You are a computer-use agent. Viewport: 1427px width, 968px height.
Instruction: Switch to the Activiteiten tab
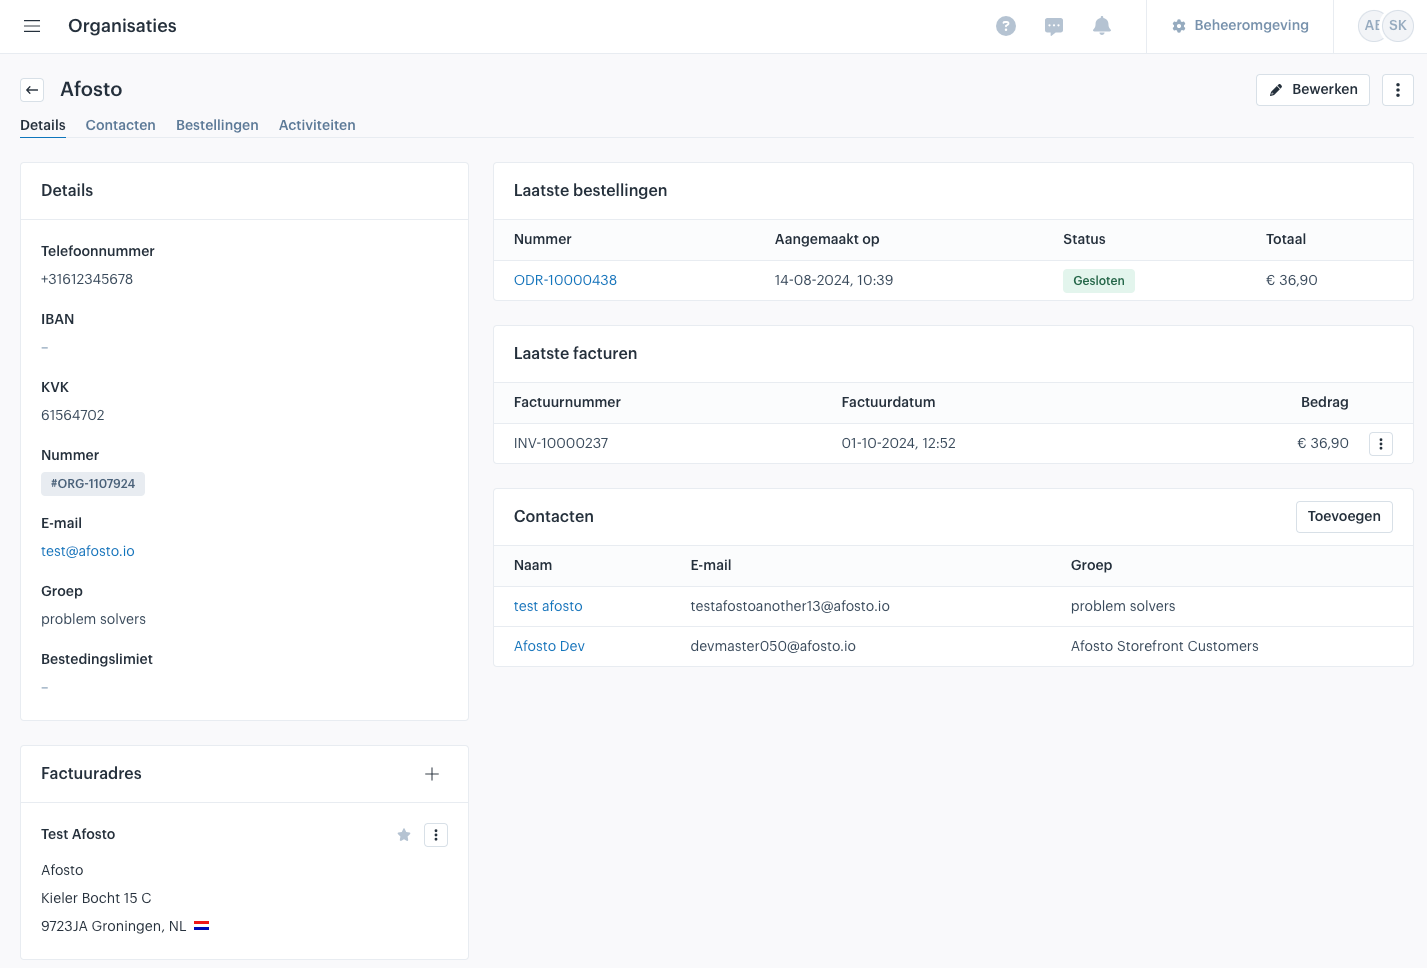click(x=317, y=125)
